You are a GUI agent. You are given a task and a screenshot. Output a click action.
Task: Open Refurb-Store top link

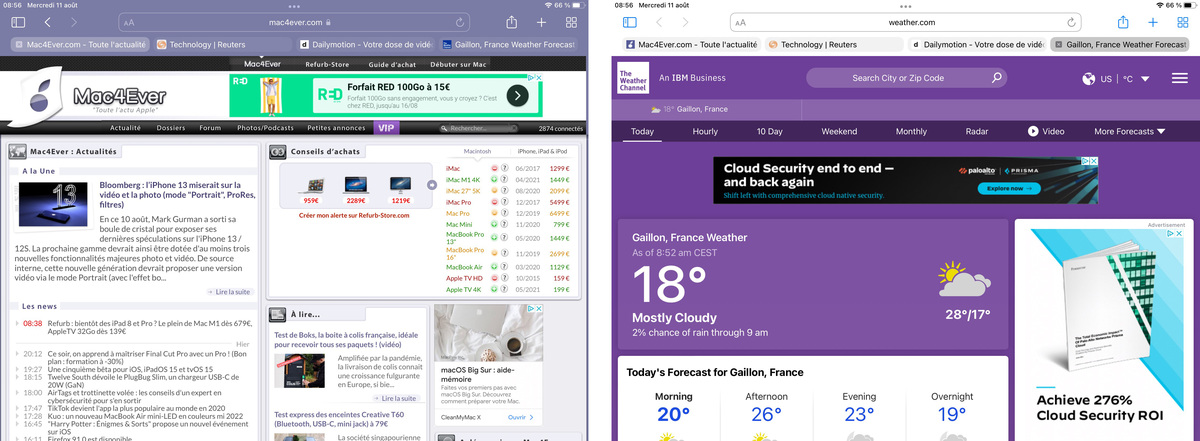(x=327, y=64)
